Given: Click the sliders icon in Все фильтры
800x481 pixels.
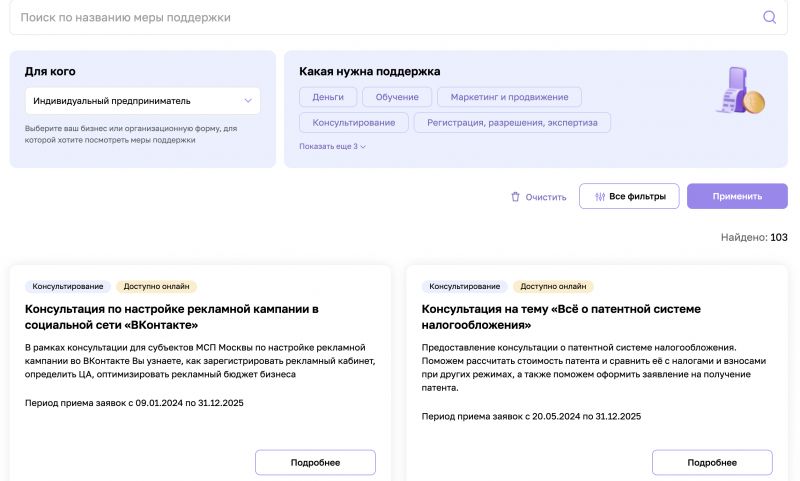Looking at the screenshot, I should coord(600,197).
